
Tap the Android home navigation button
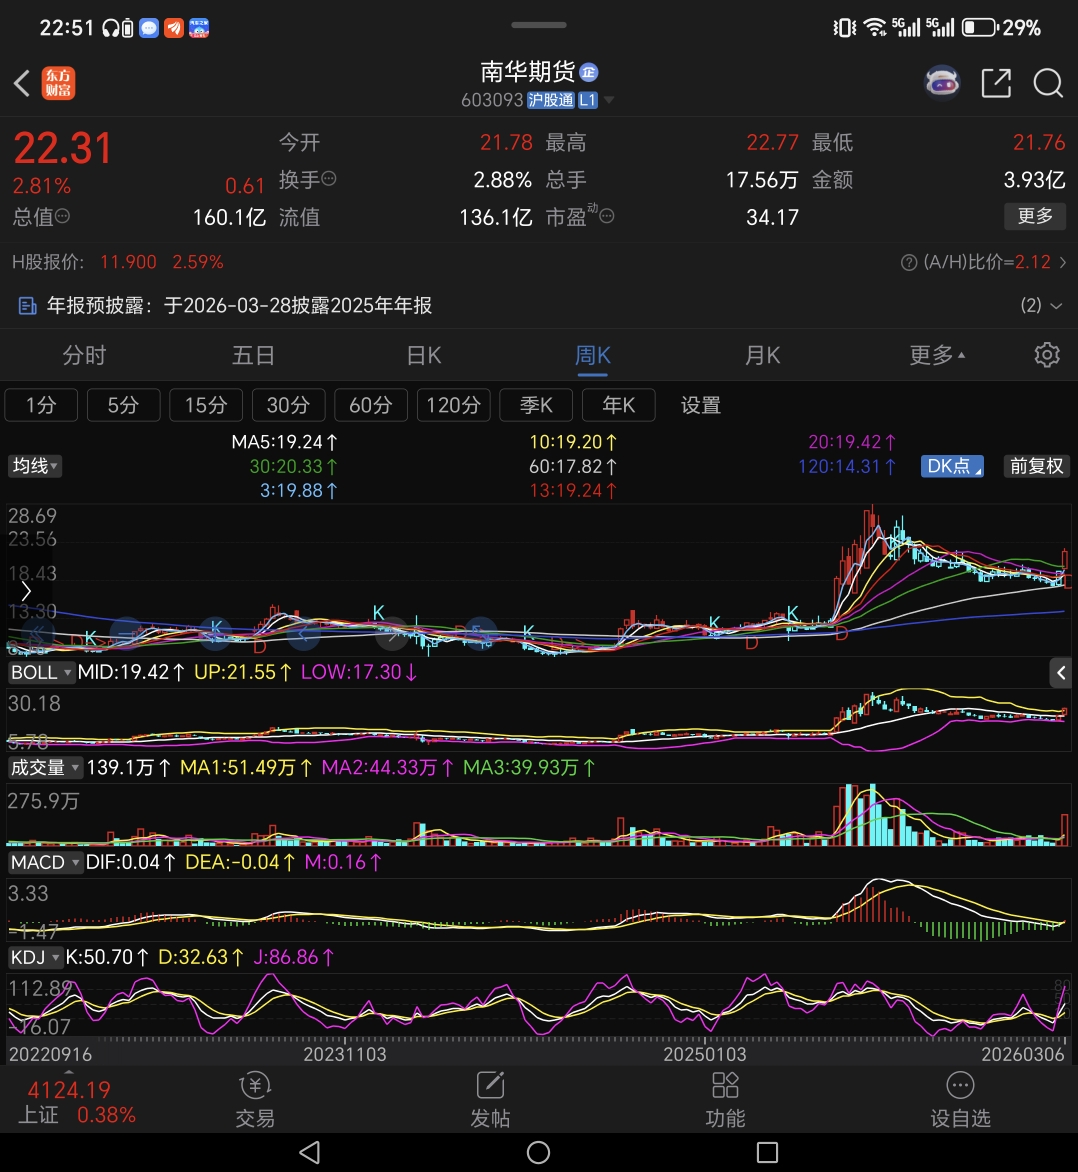click(x=538, y=1152)
